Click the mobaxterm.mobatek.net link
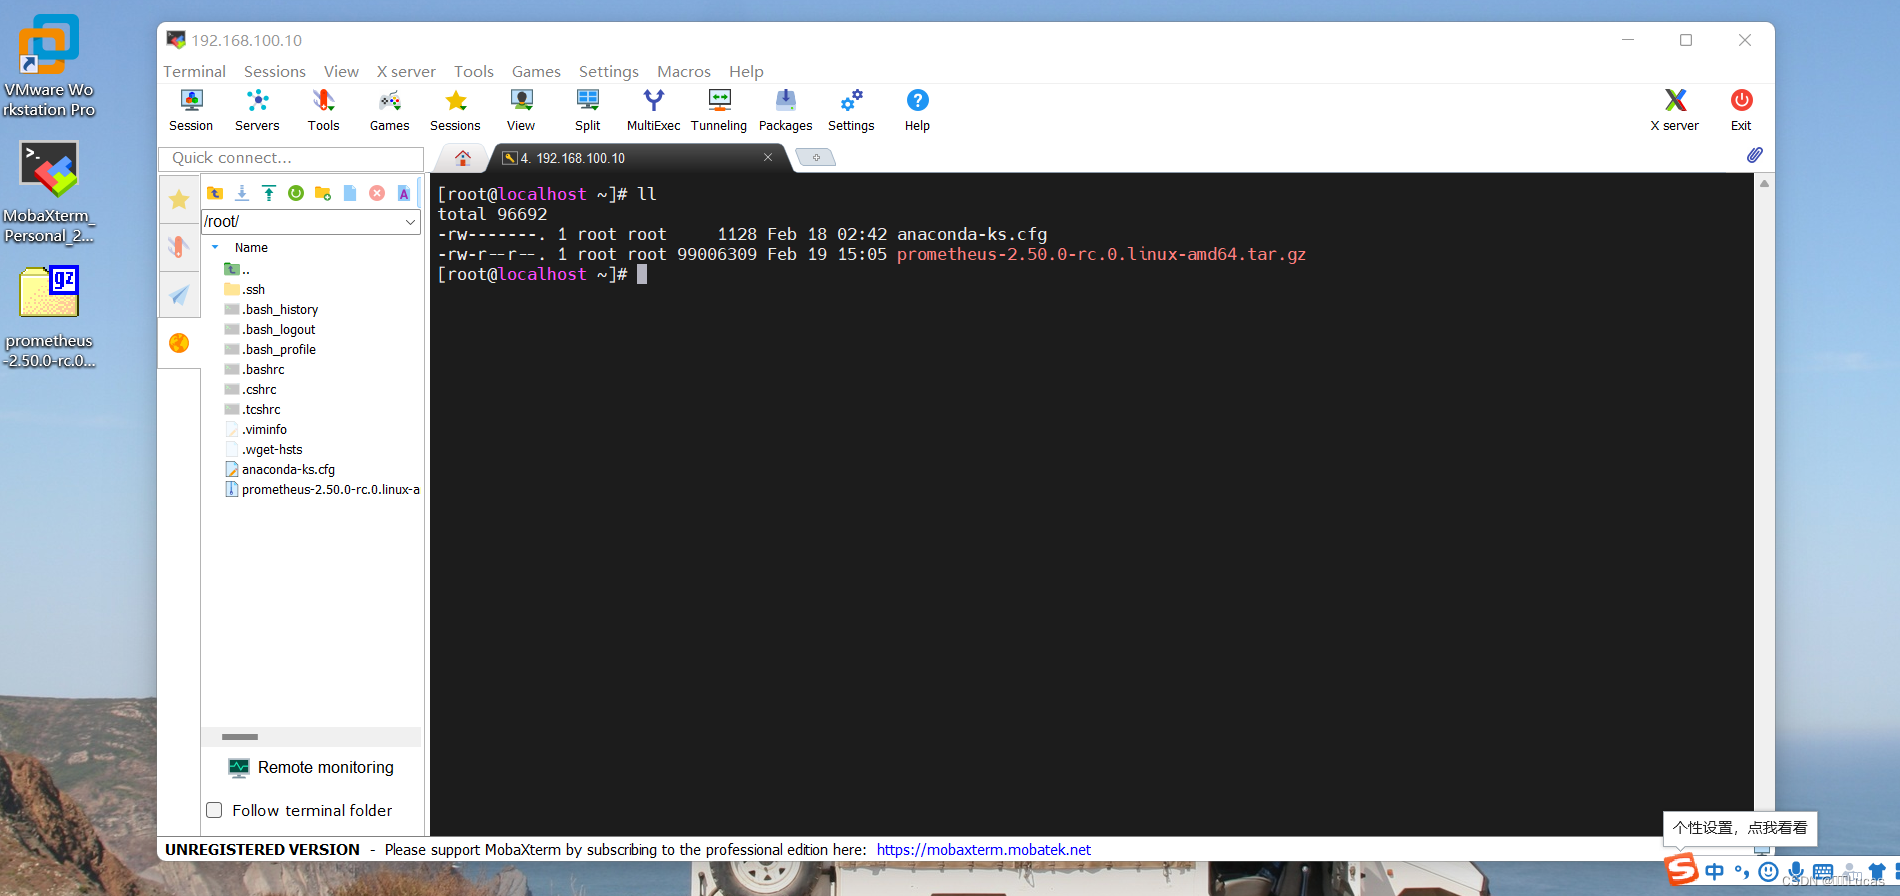 click(x=983, y=850)
